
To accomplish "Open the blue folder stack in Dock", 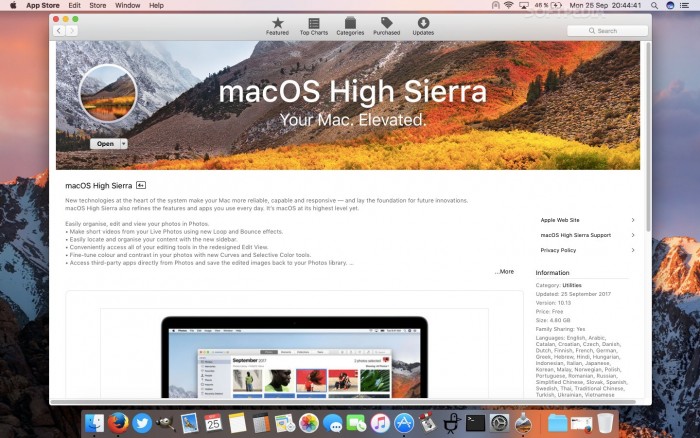I will pos(558,423).
